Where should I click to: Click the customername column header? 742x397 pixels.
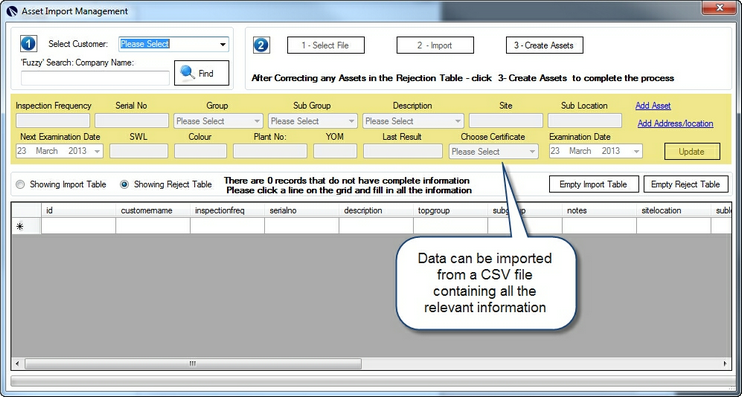[x=153, y=211]
